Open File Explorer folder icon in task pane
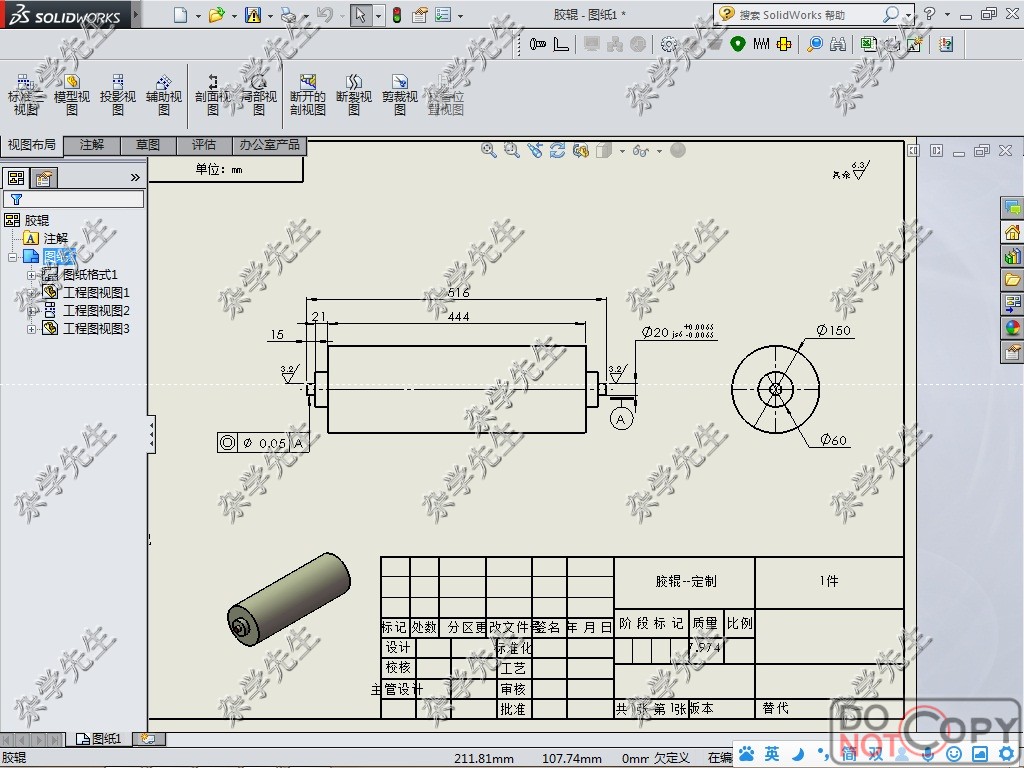Screen dimensions: 1024x768 coord(1012,280)
